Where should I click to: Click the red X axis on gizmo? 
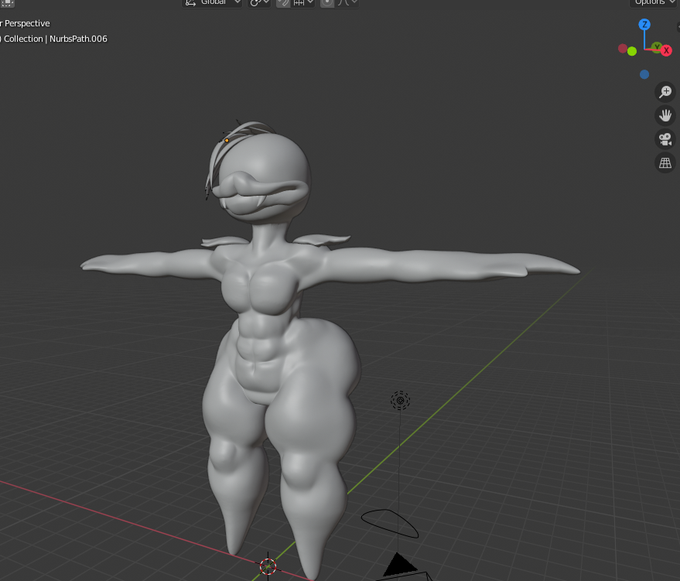click(x=667, y=51)
